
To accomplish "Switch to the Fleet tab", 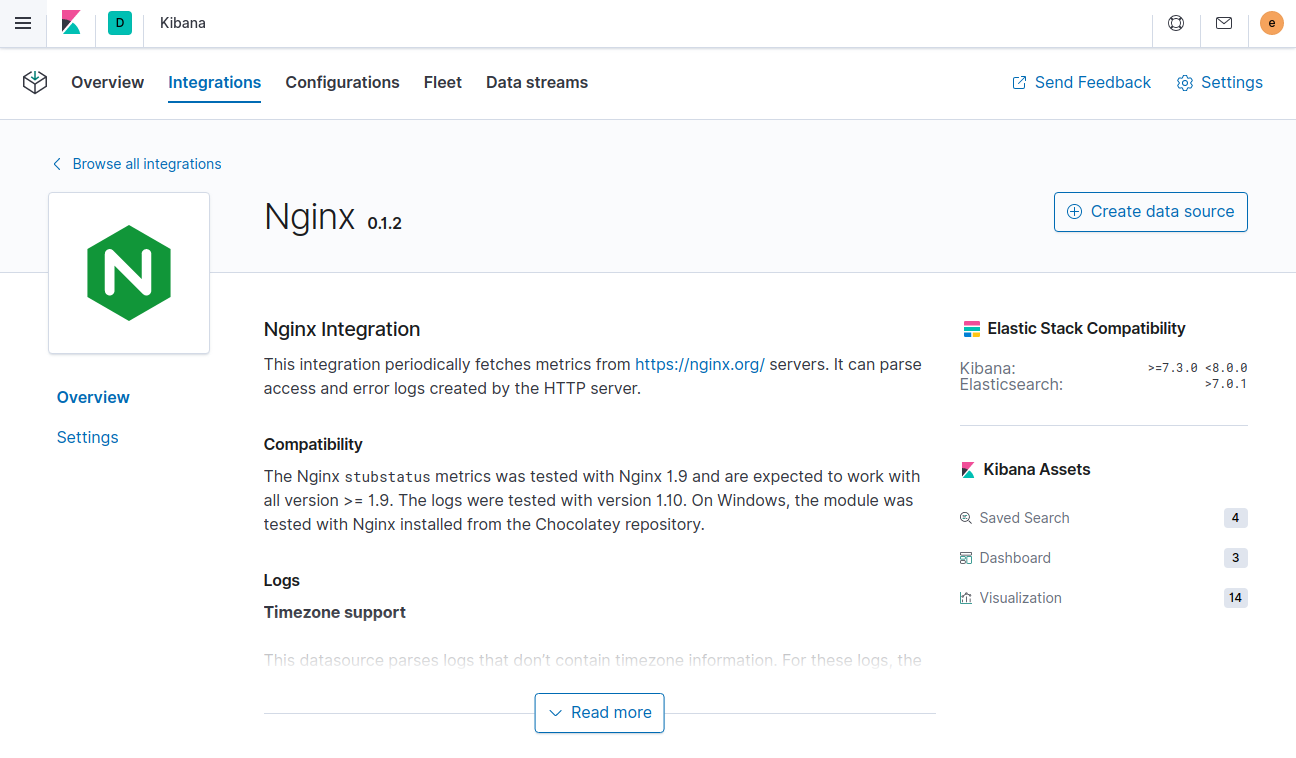I will [442, 82].
